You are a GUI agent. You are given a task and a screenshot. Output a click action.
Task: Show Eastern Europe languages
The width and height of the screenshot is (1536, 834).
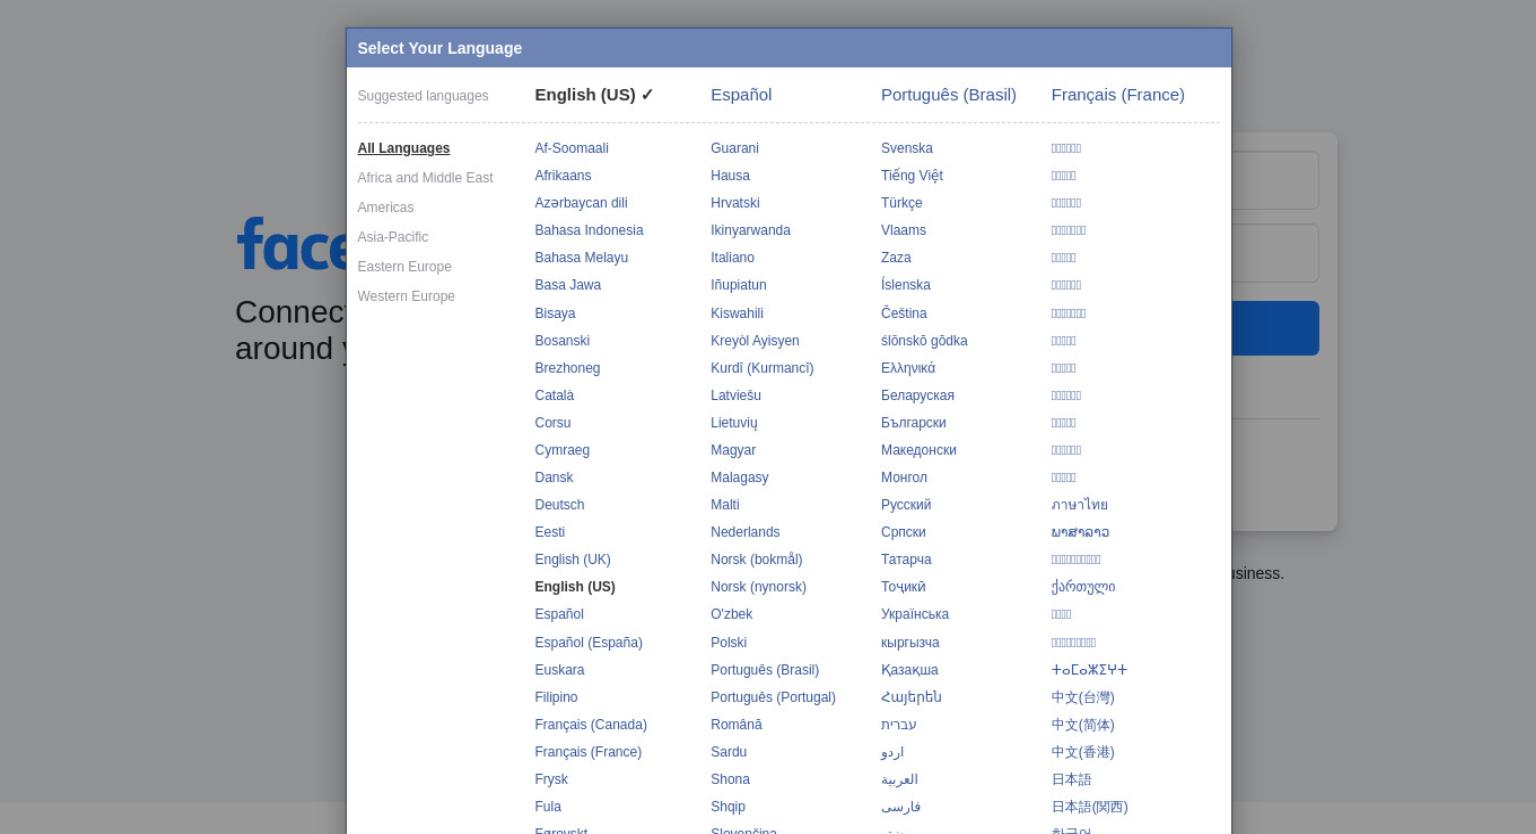tap(405, 267)
